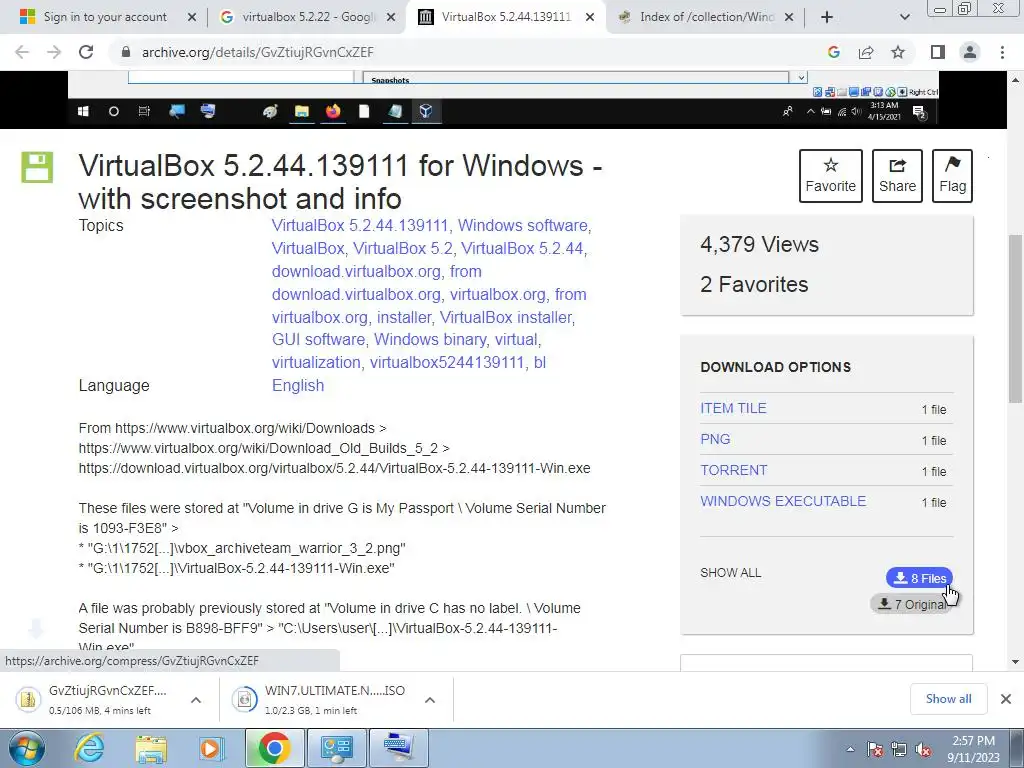Click the Share button

coord(897,176)
